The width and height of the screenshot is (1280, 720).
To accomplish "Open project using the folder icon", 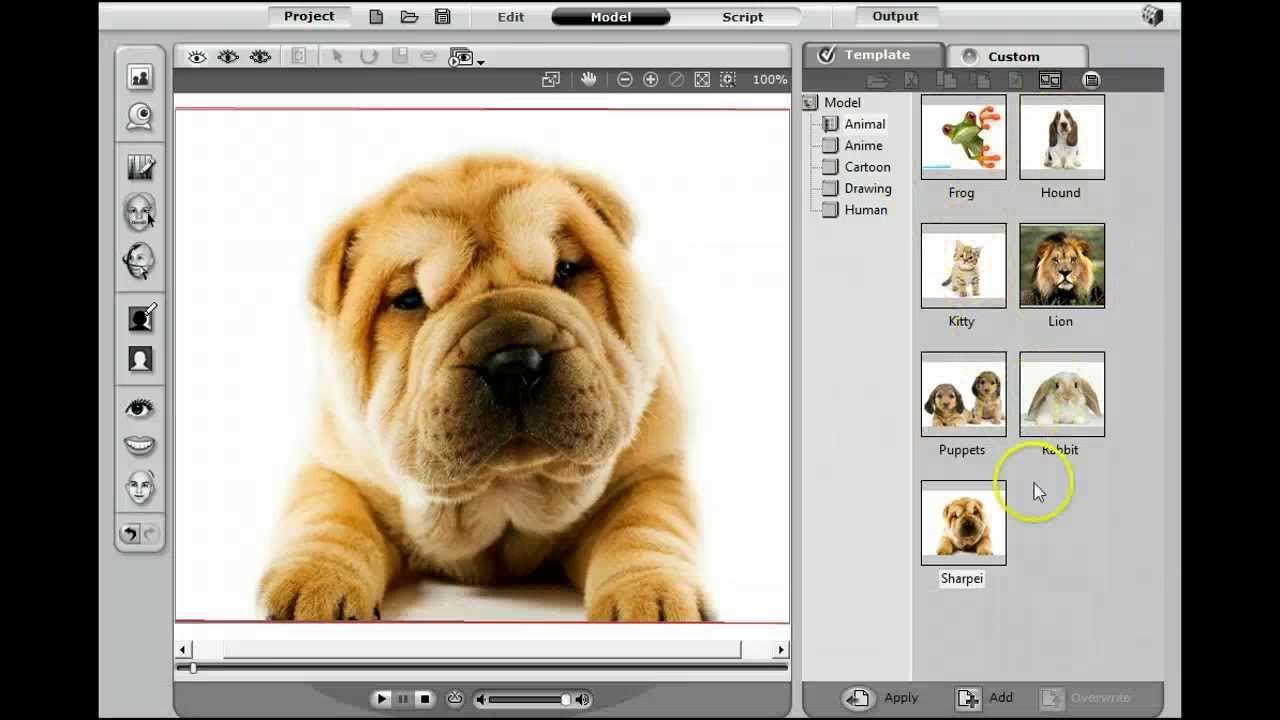I will pyautogui.click(x=409, y=17).
